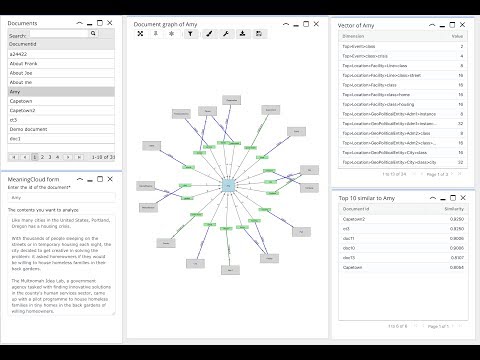
Task: Select doc13 in Top 10 similar list
Action: point(403,258)
